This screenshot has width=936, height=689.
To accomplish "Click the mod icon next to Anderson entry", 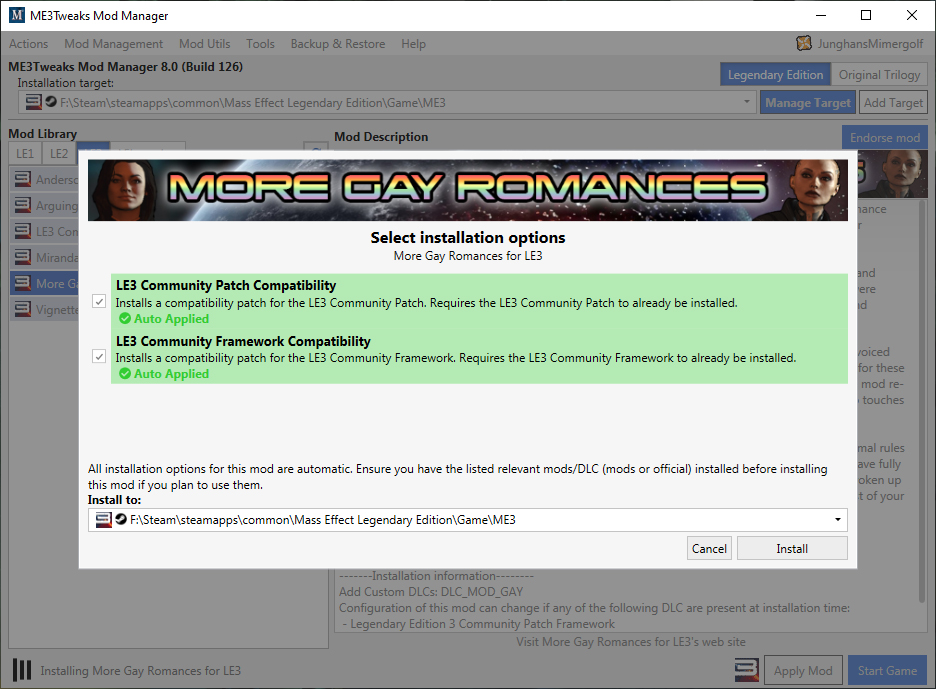I will click(x=23, y=179).
